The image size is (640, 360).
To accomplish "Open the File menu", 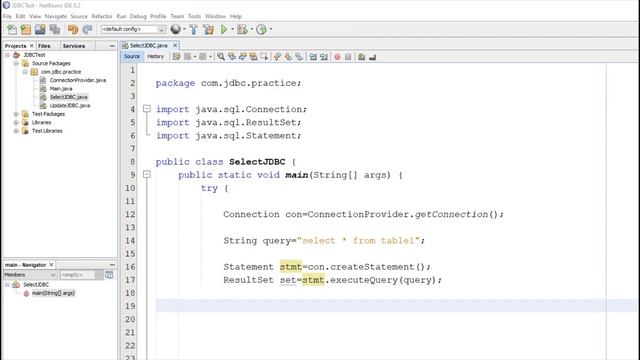I will 7,16.
